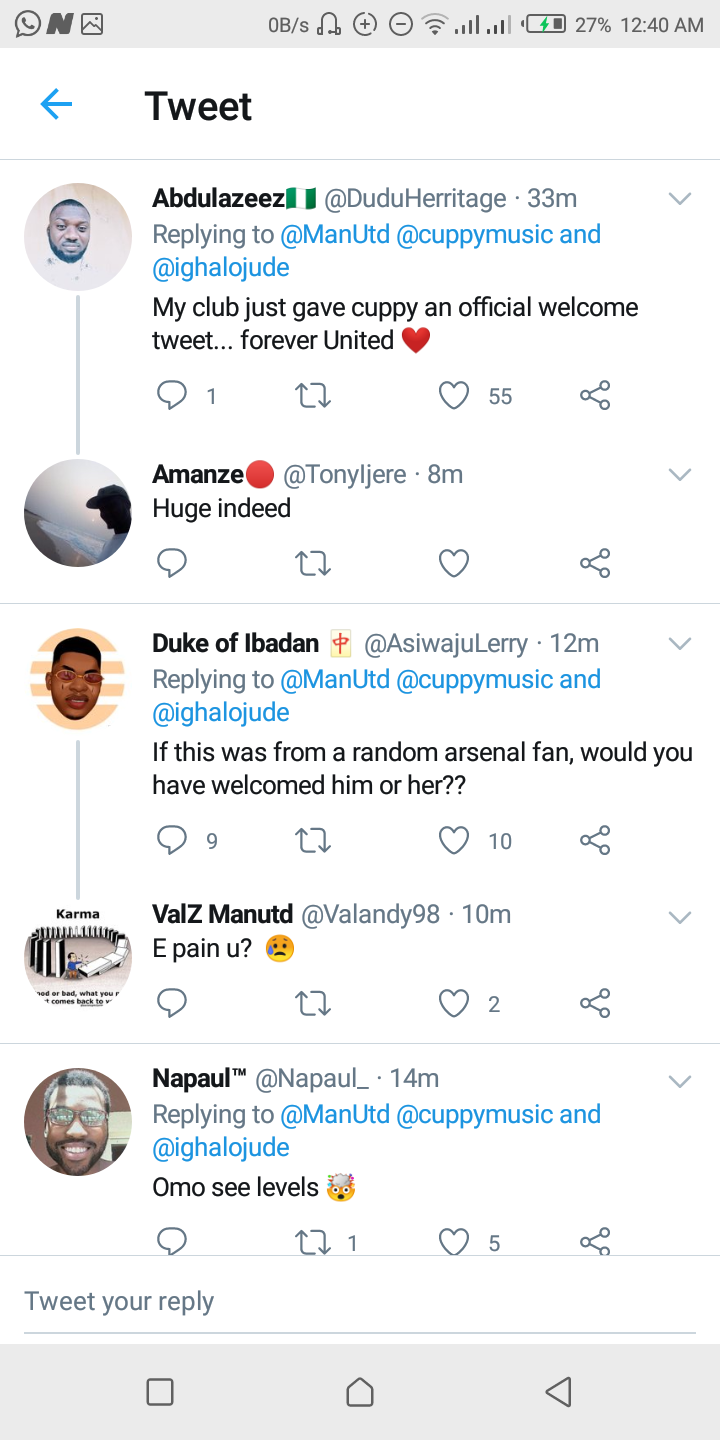Open @ighalojude mention in Duke of Ibadan's tweet

(221, 713)
